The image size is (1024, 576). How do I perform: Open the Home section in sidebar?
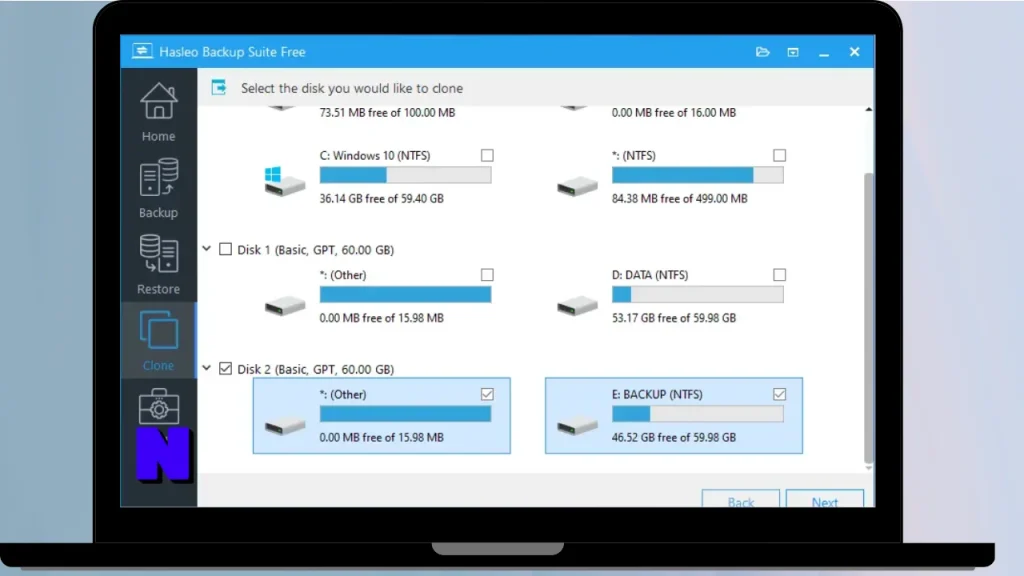[159, 112]
